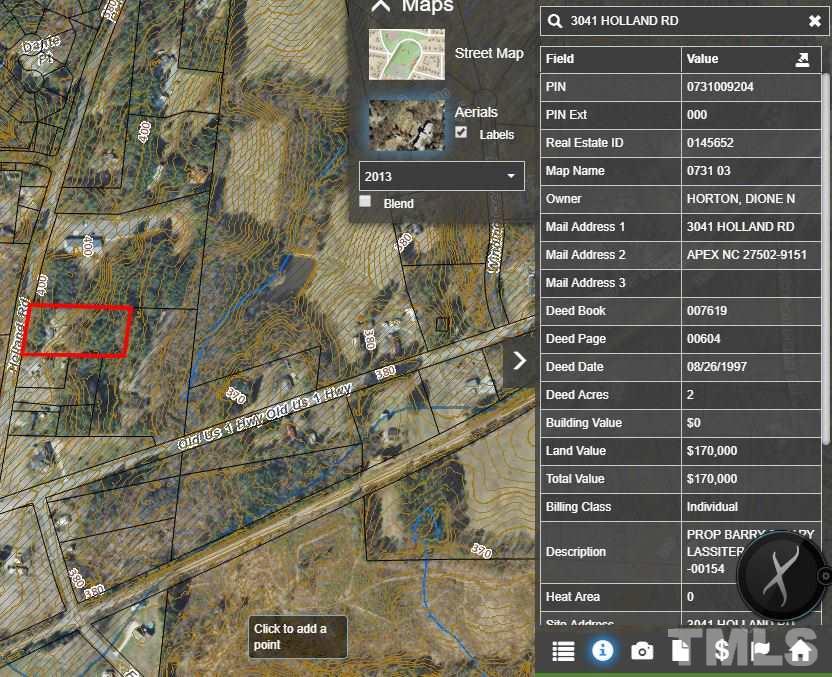
Task: Click the Description field label
Action: [x=576, y=552]
